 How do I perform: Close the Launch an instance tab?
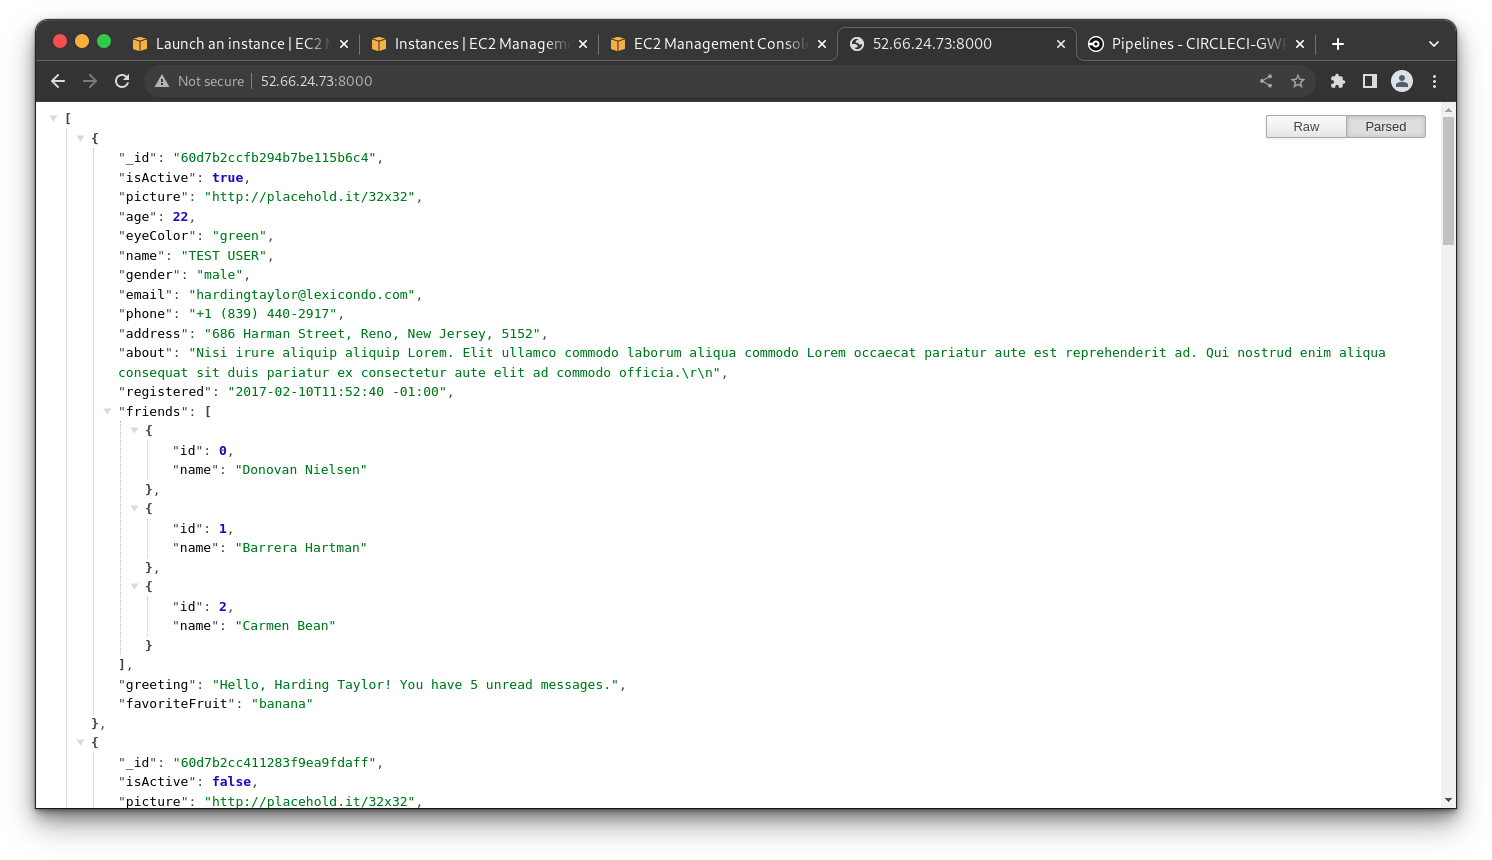click(x=344, y=44)
